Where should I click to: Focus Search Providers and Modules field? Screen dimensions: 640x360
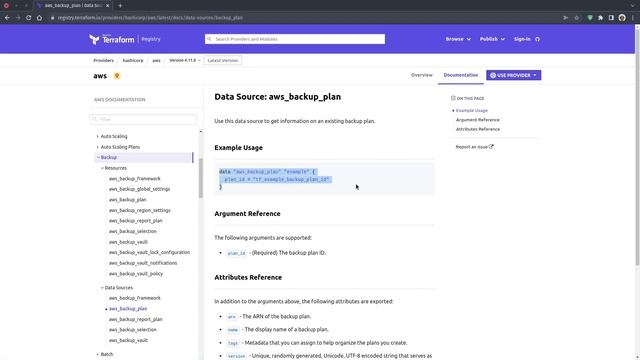pyautogui.click(x=295, y=39)
